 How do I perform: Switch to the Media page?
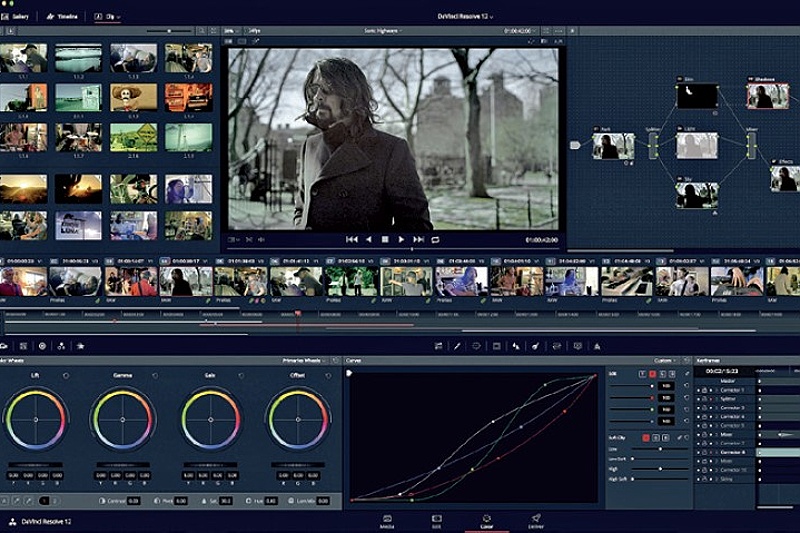click(387, 521)
